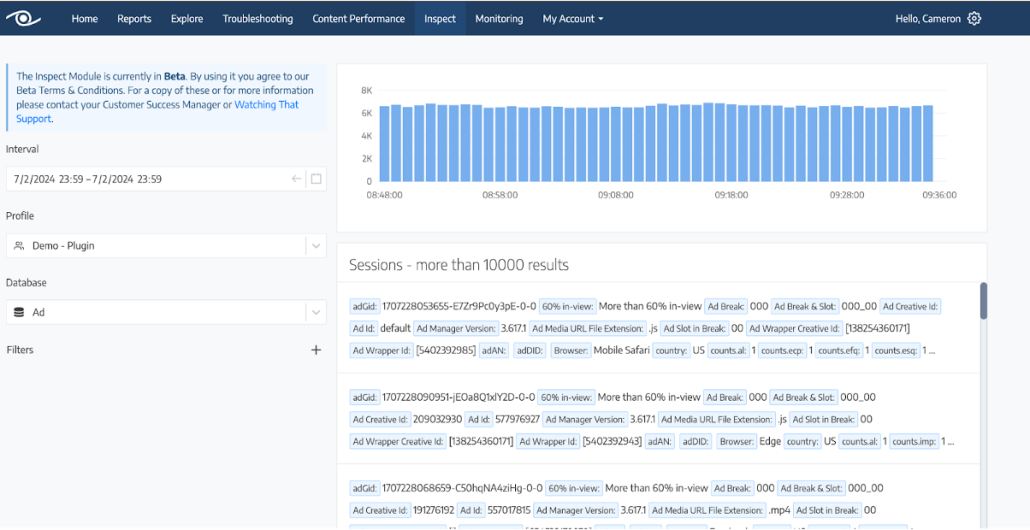Add a filter with the plus icon

pyautogui.click(x=316, y=350)
